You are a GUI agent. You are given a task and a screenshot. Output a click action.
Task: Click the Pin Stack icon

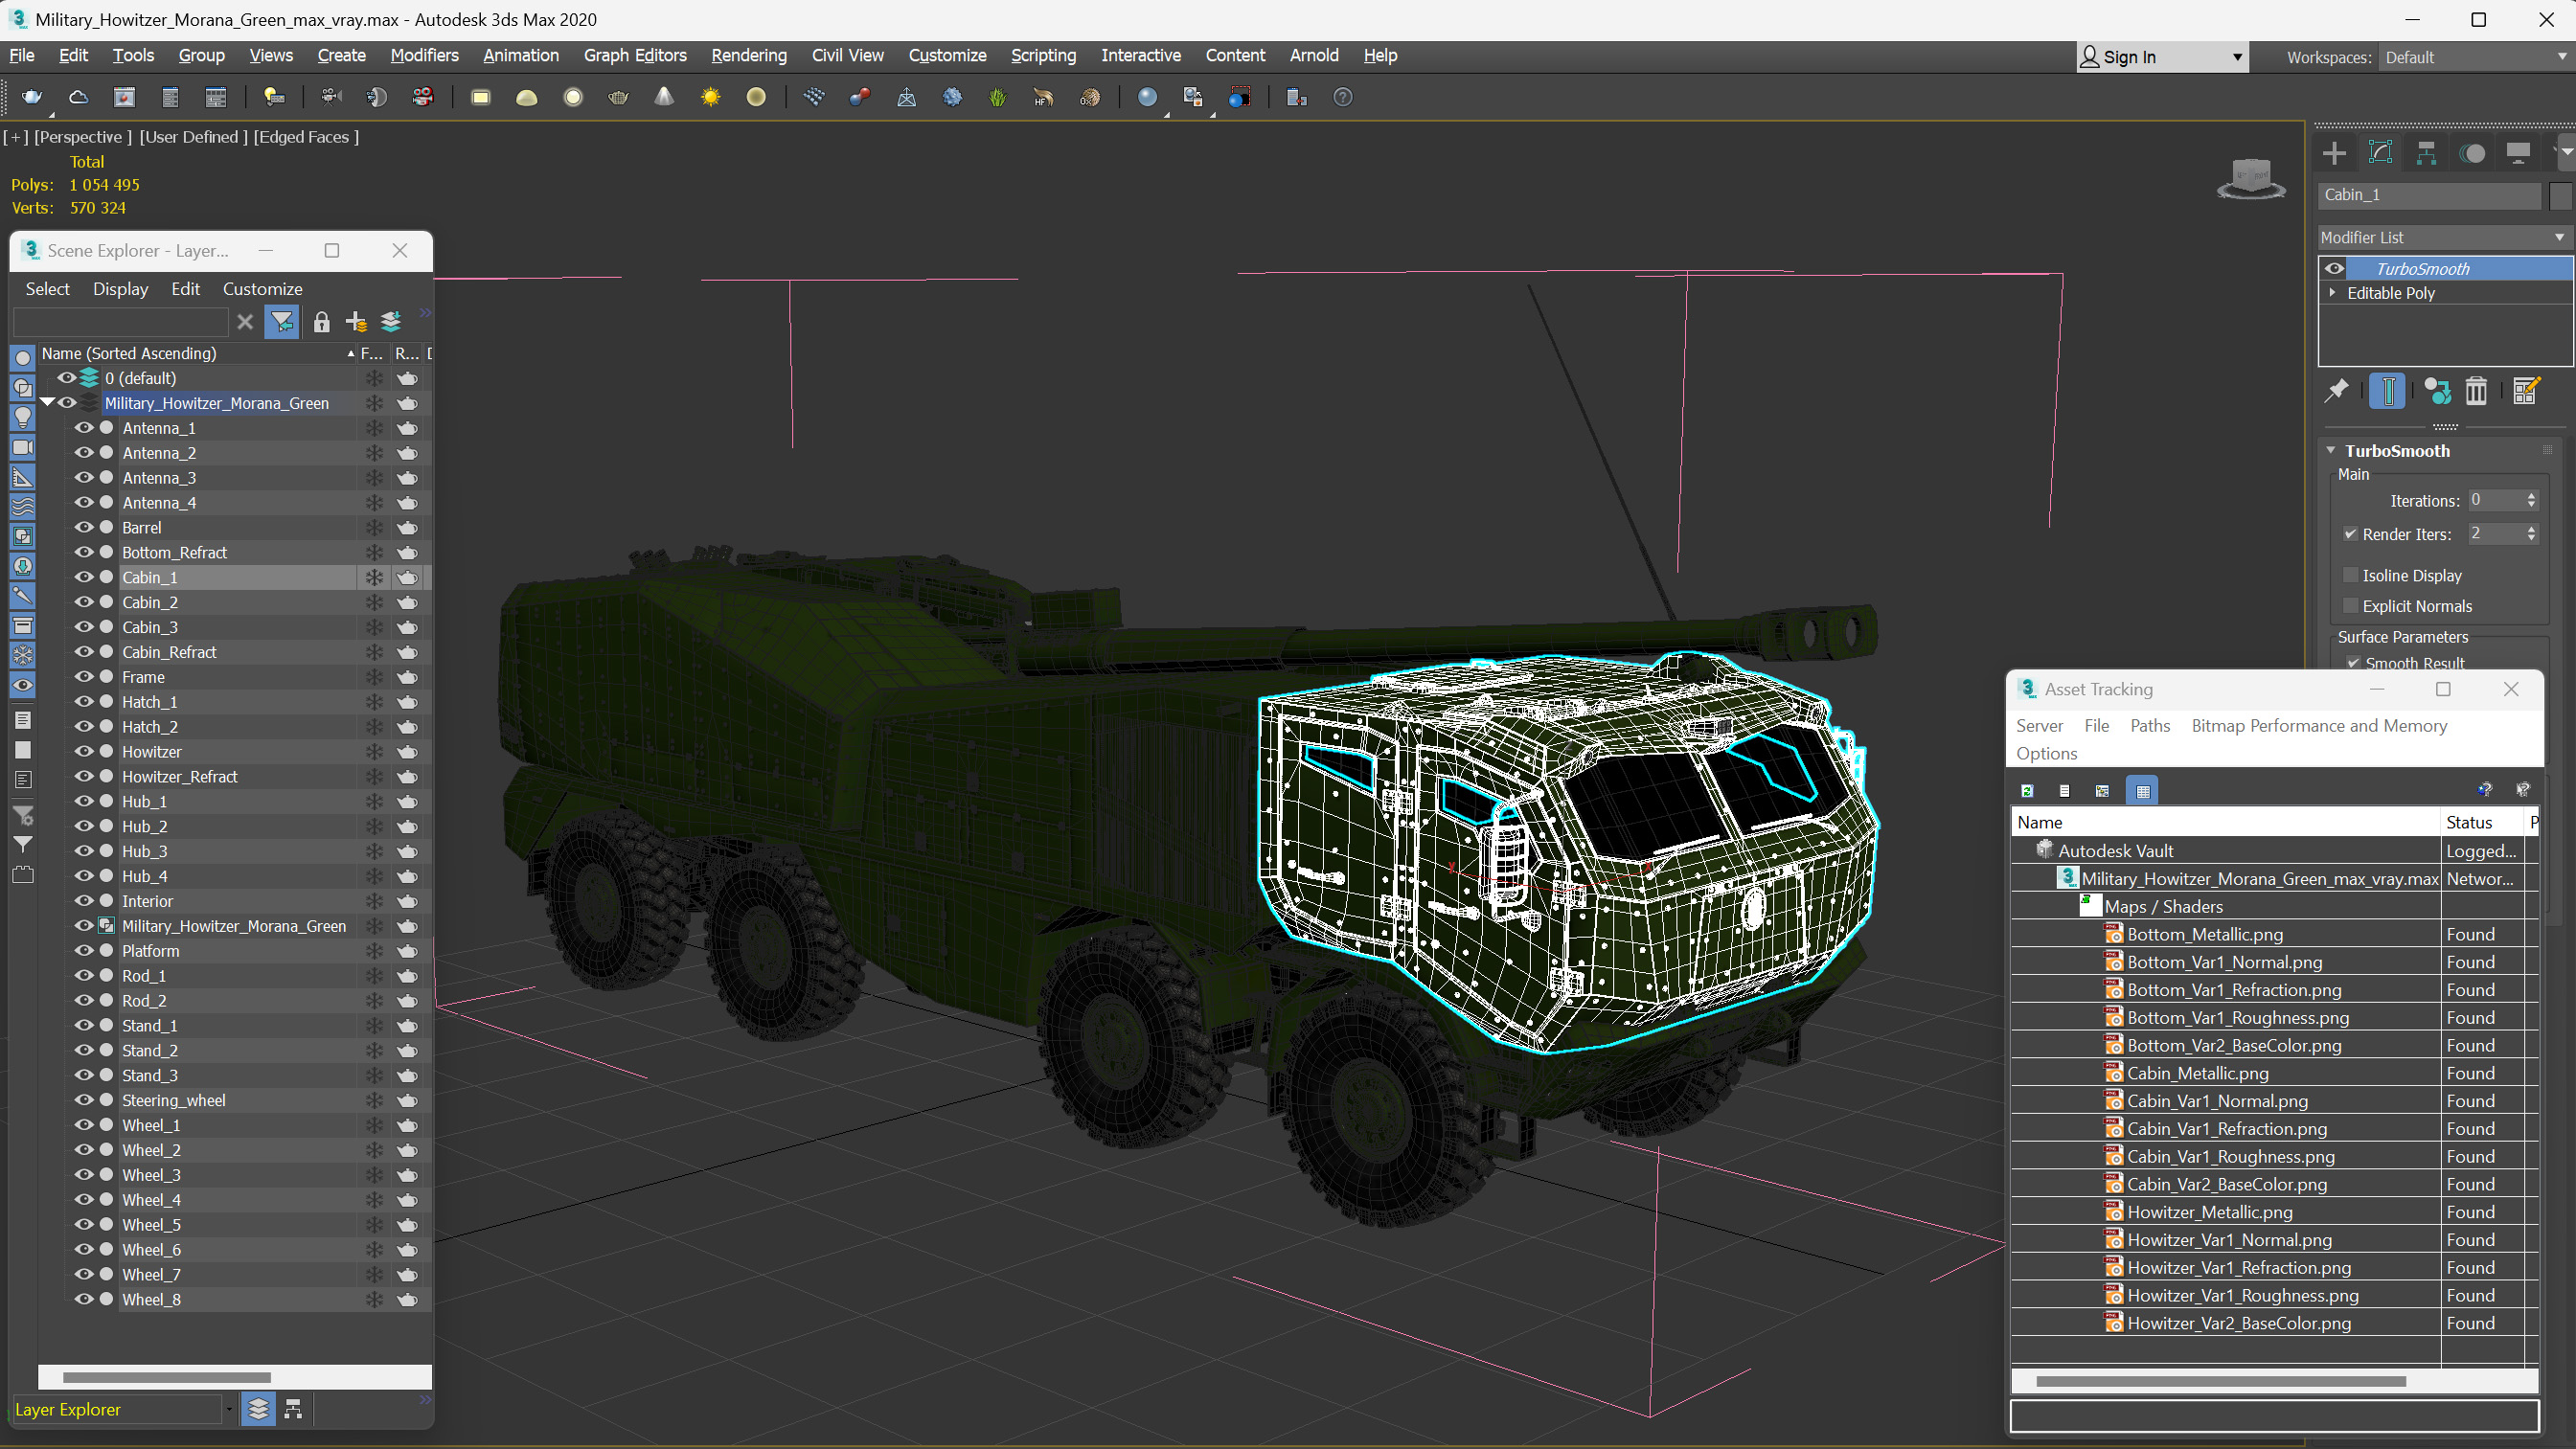click(x=2336, y=391)
